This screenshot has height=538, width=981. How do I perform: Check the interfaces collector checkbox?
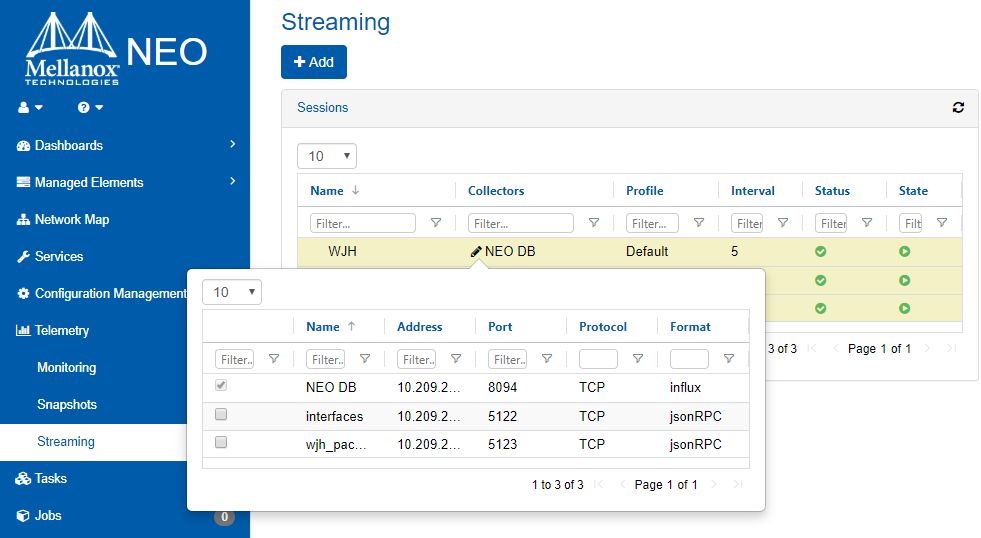tap(221, 415)
